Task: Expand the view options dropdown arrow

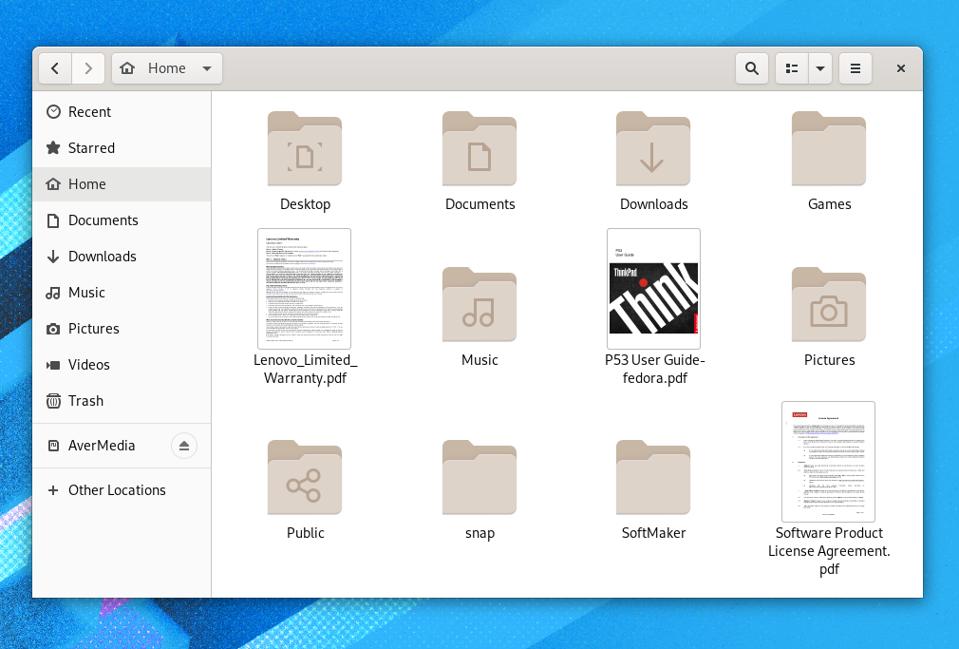Action: click(820, 68)
